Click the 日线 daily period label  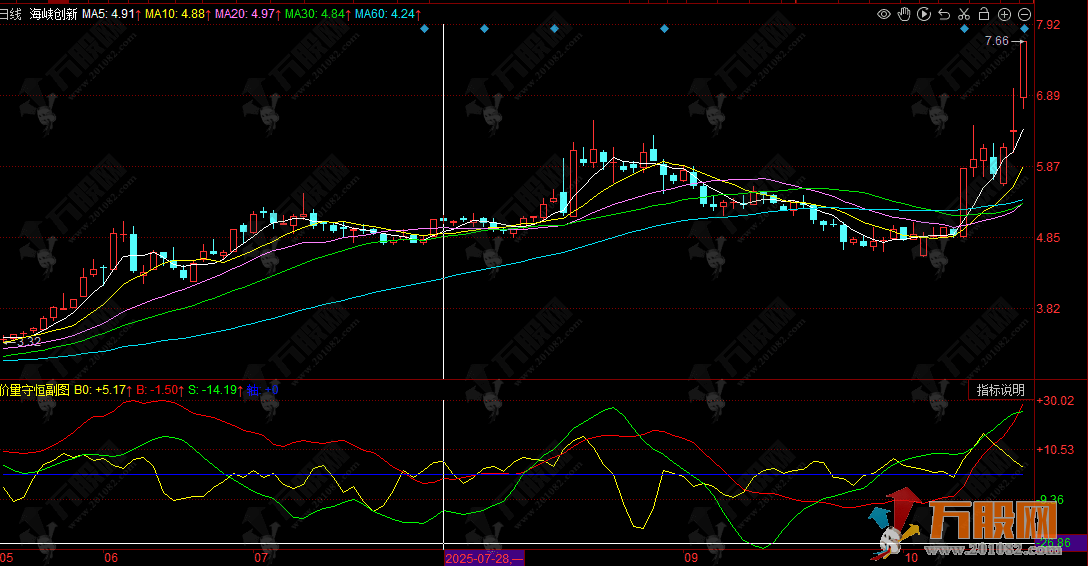click(11, 14)
